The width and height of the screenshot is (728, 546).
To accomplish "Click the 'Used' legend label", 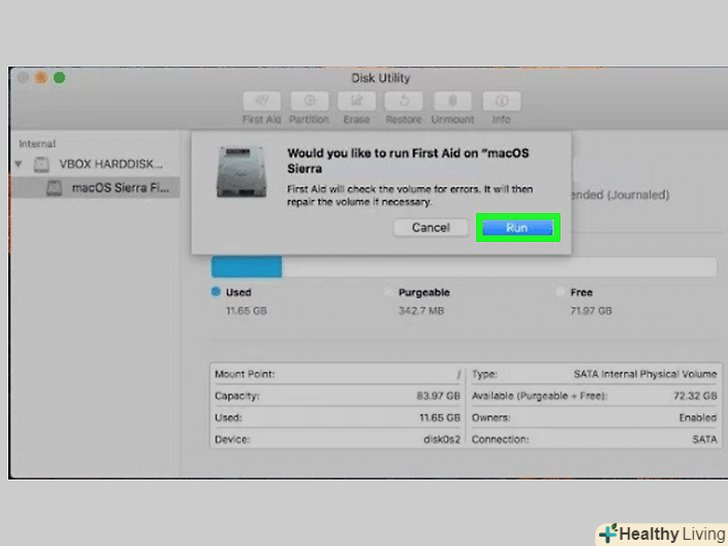I will (x=239, y=292).
